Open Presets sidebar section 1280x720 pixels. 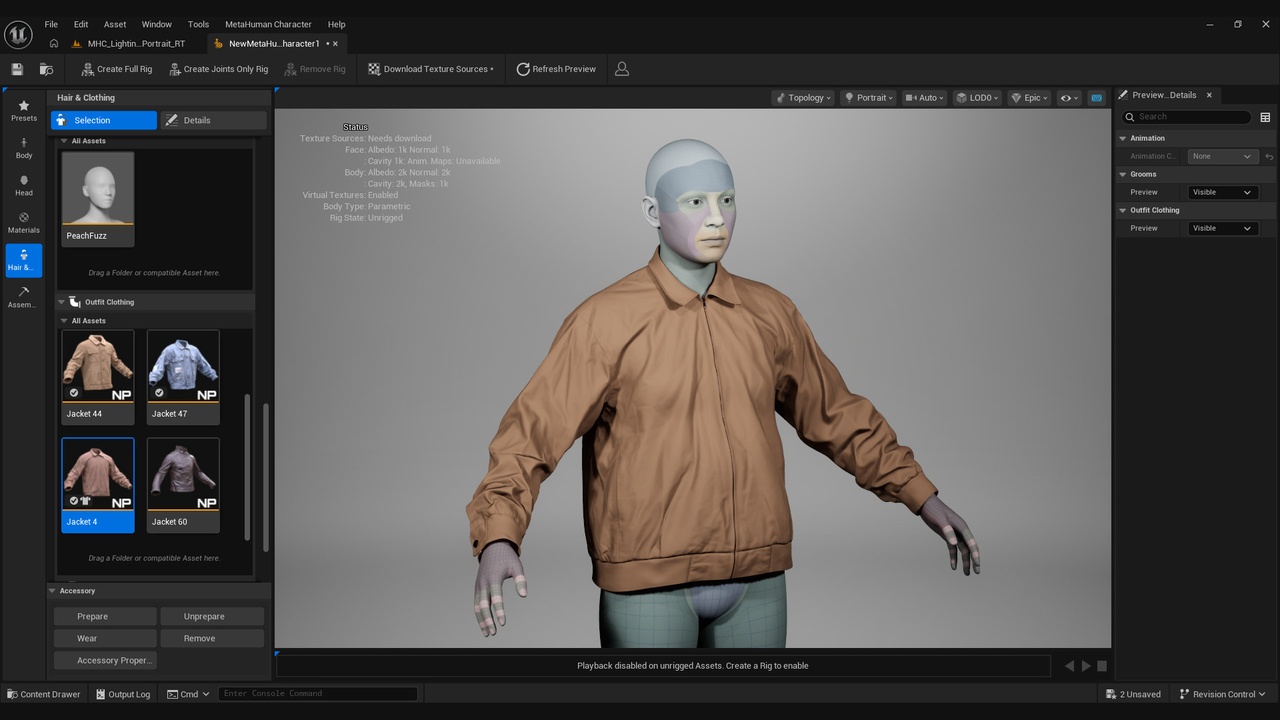click(24, 111)
